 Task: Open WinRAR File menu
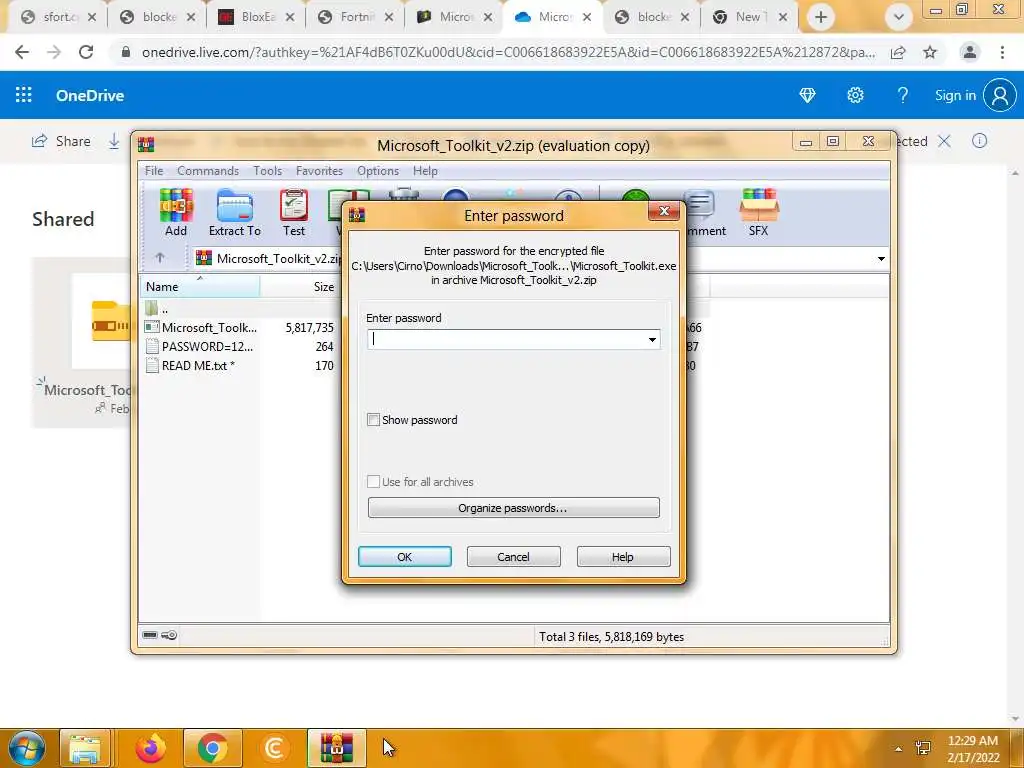(x=154, y=170)
